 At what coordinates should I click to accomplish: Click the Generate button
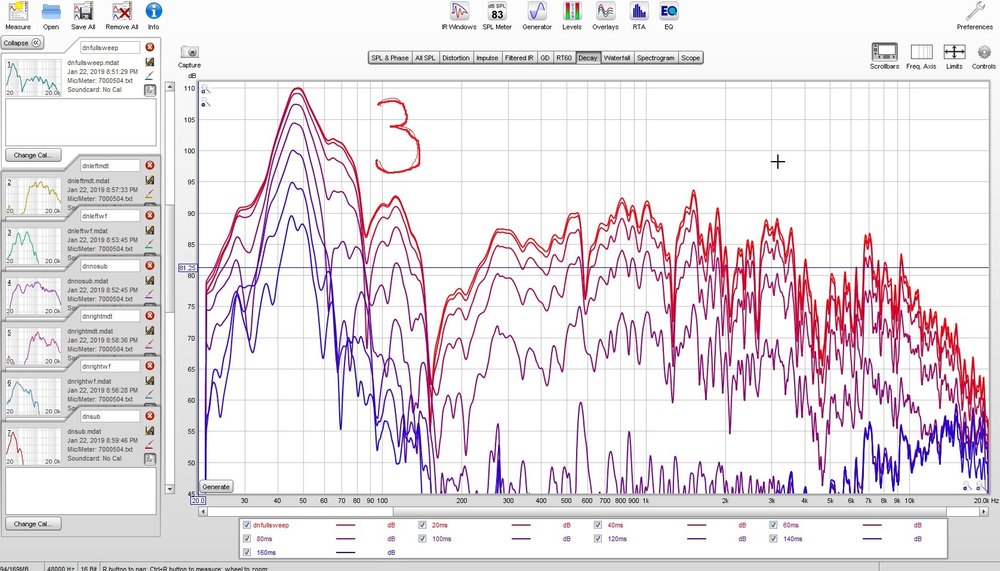coord(216,487)
